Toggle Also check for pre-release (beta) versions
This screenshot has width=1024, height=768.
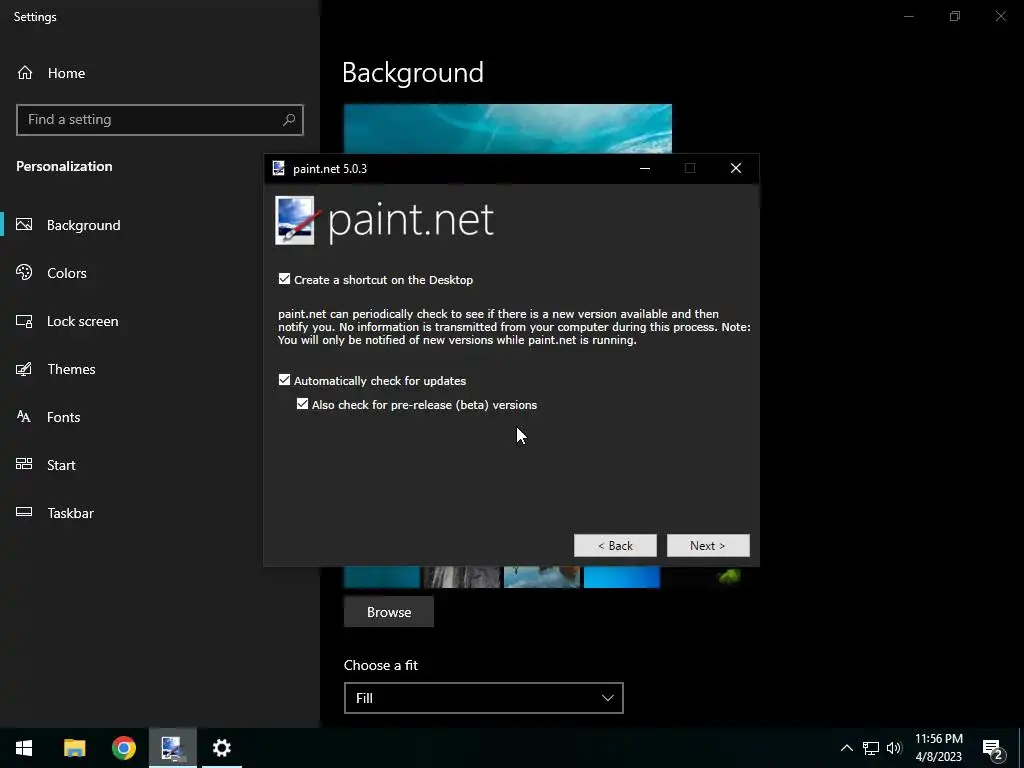302,404
